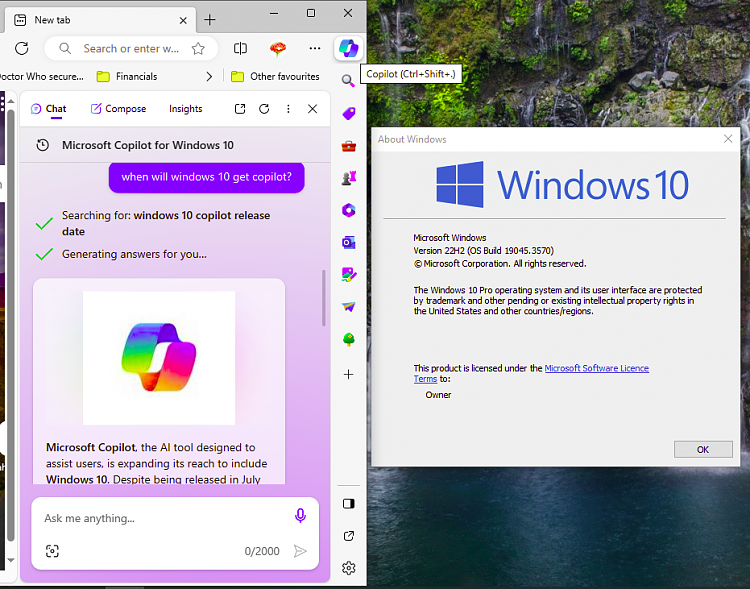
Task: Click the add screenshot icon in chat box
Action: click(x=52, y=551)
